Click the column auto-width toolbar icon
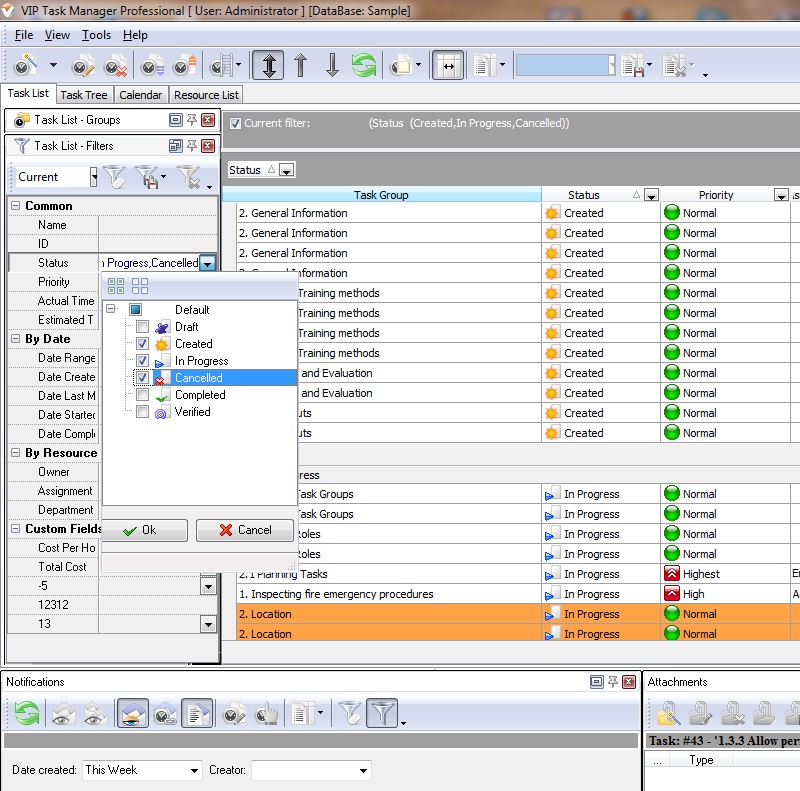Image resolution: width=800 pixels, height=791 pixels. (448, 66)
